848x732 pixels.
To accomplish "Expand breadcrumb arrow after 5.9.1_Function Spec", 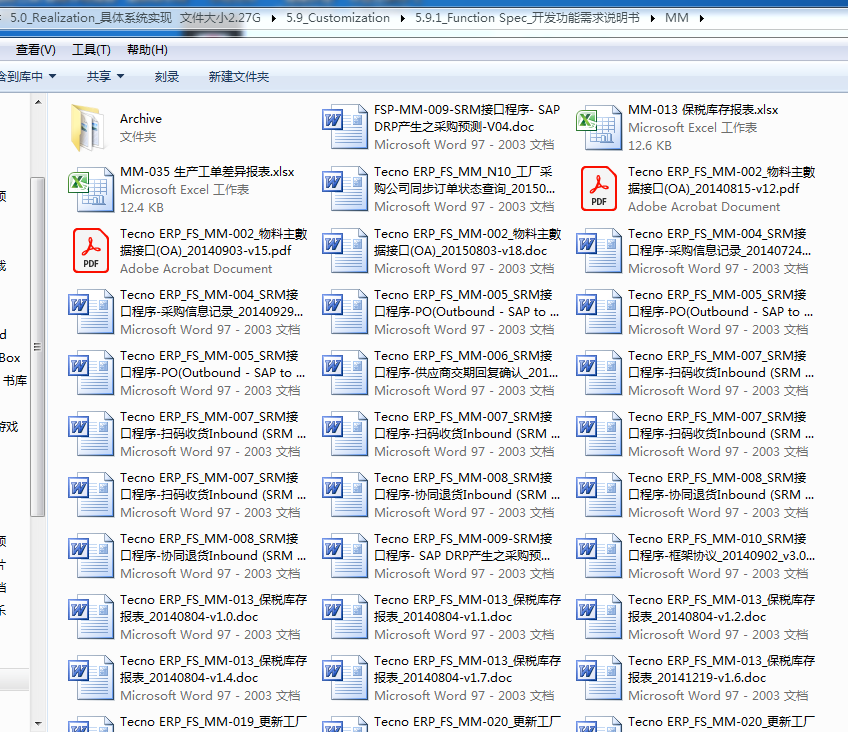I will 653,18.
